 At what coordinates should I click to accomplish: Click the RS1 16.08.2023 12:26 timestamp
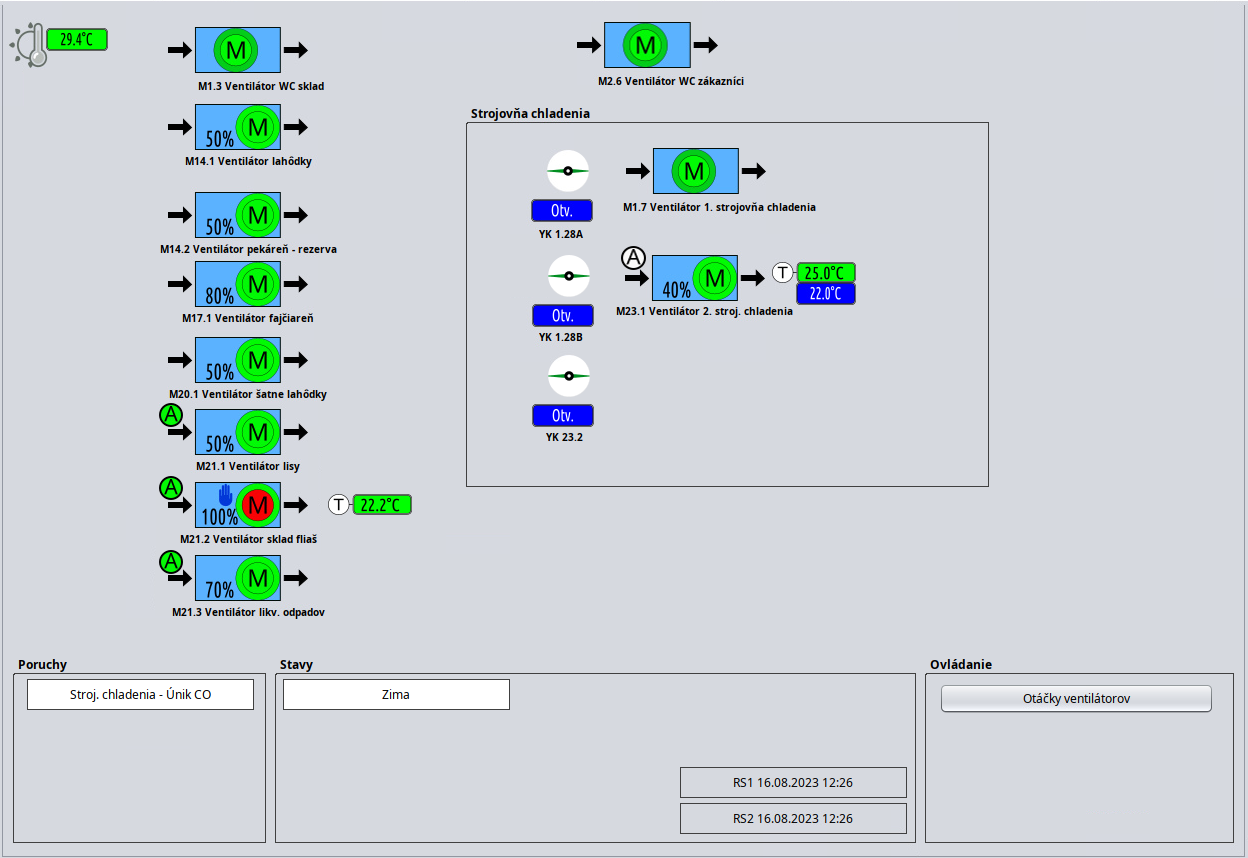[x=793, y=783]
